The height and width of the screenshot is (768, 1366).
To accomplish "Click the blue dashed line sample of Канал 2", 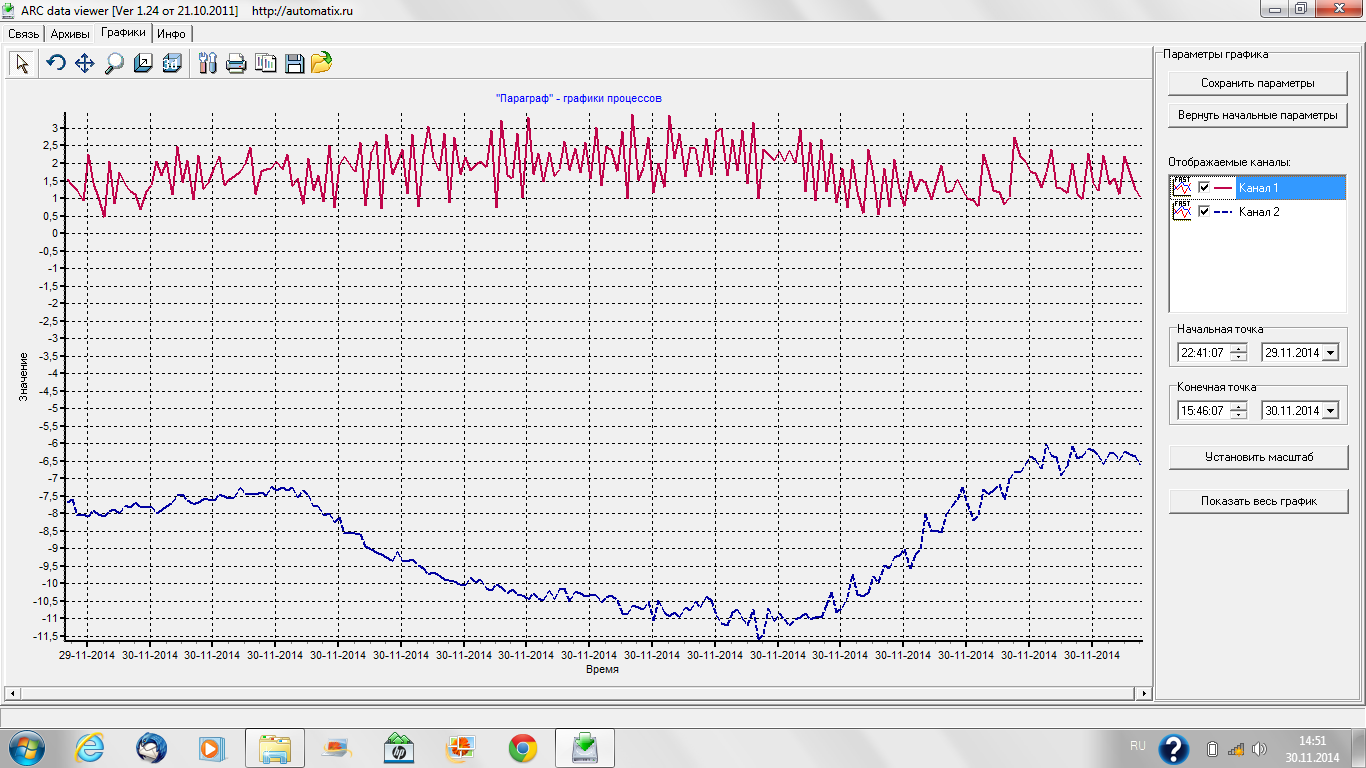I will (1224, 212).
